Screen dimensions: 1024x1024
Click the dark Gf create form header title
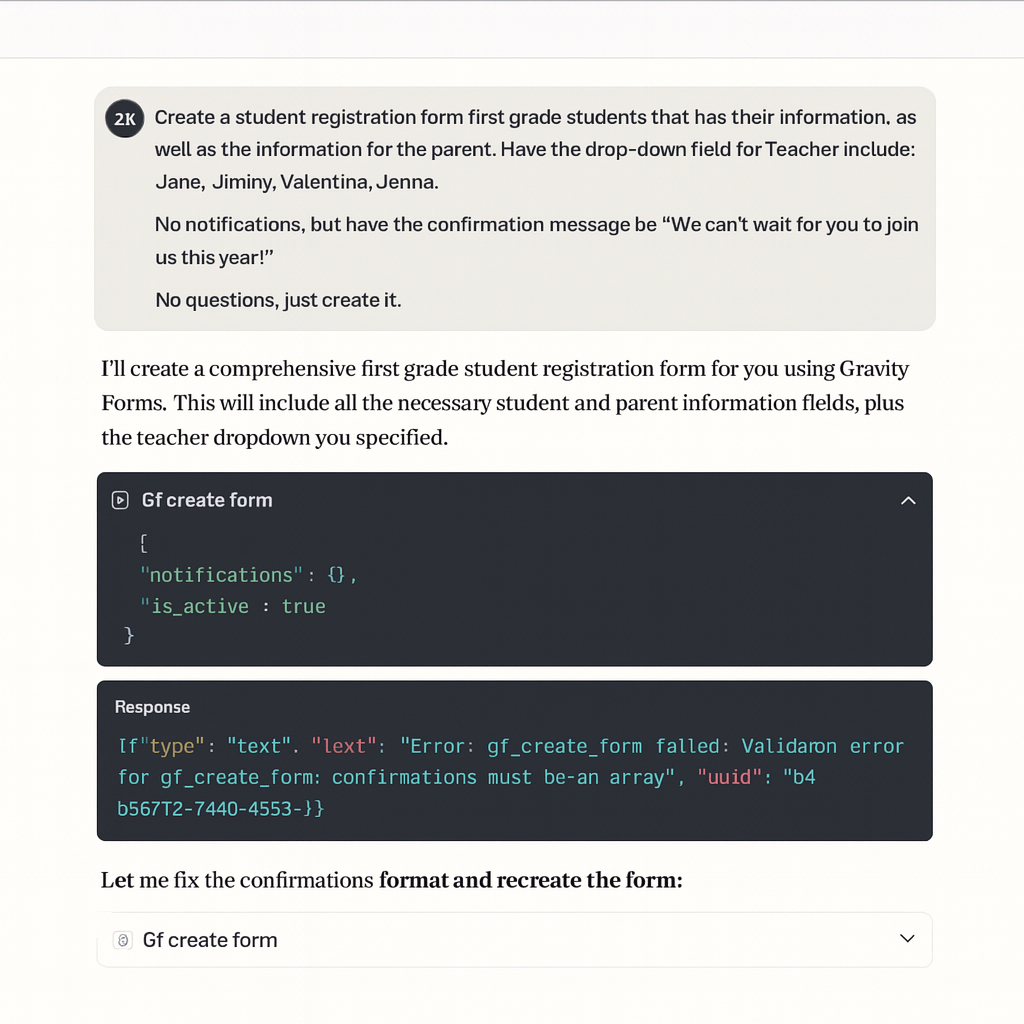point(207,500)
